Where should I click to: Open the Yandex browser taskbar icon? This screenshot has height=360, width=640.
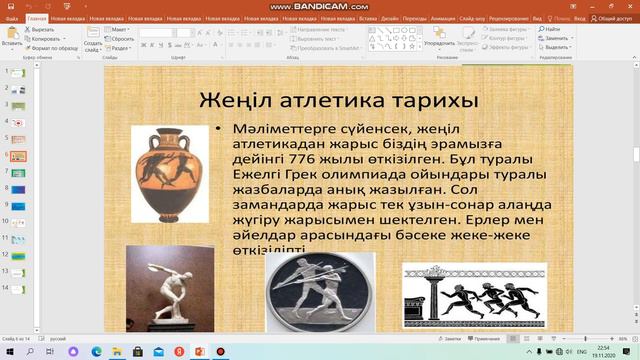click(x=179, y=351)
